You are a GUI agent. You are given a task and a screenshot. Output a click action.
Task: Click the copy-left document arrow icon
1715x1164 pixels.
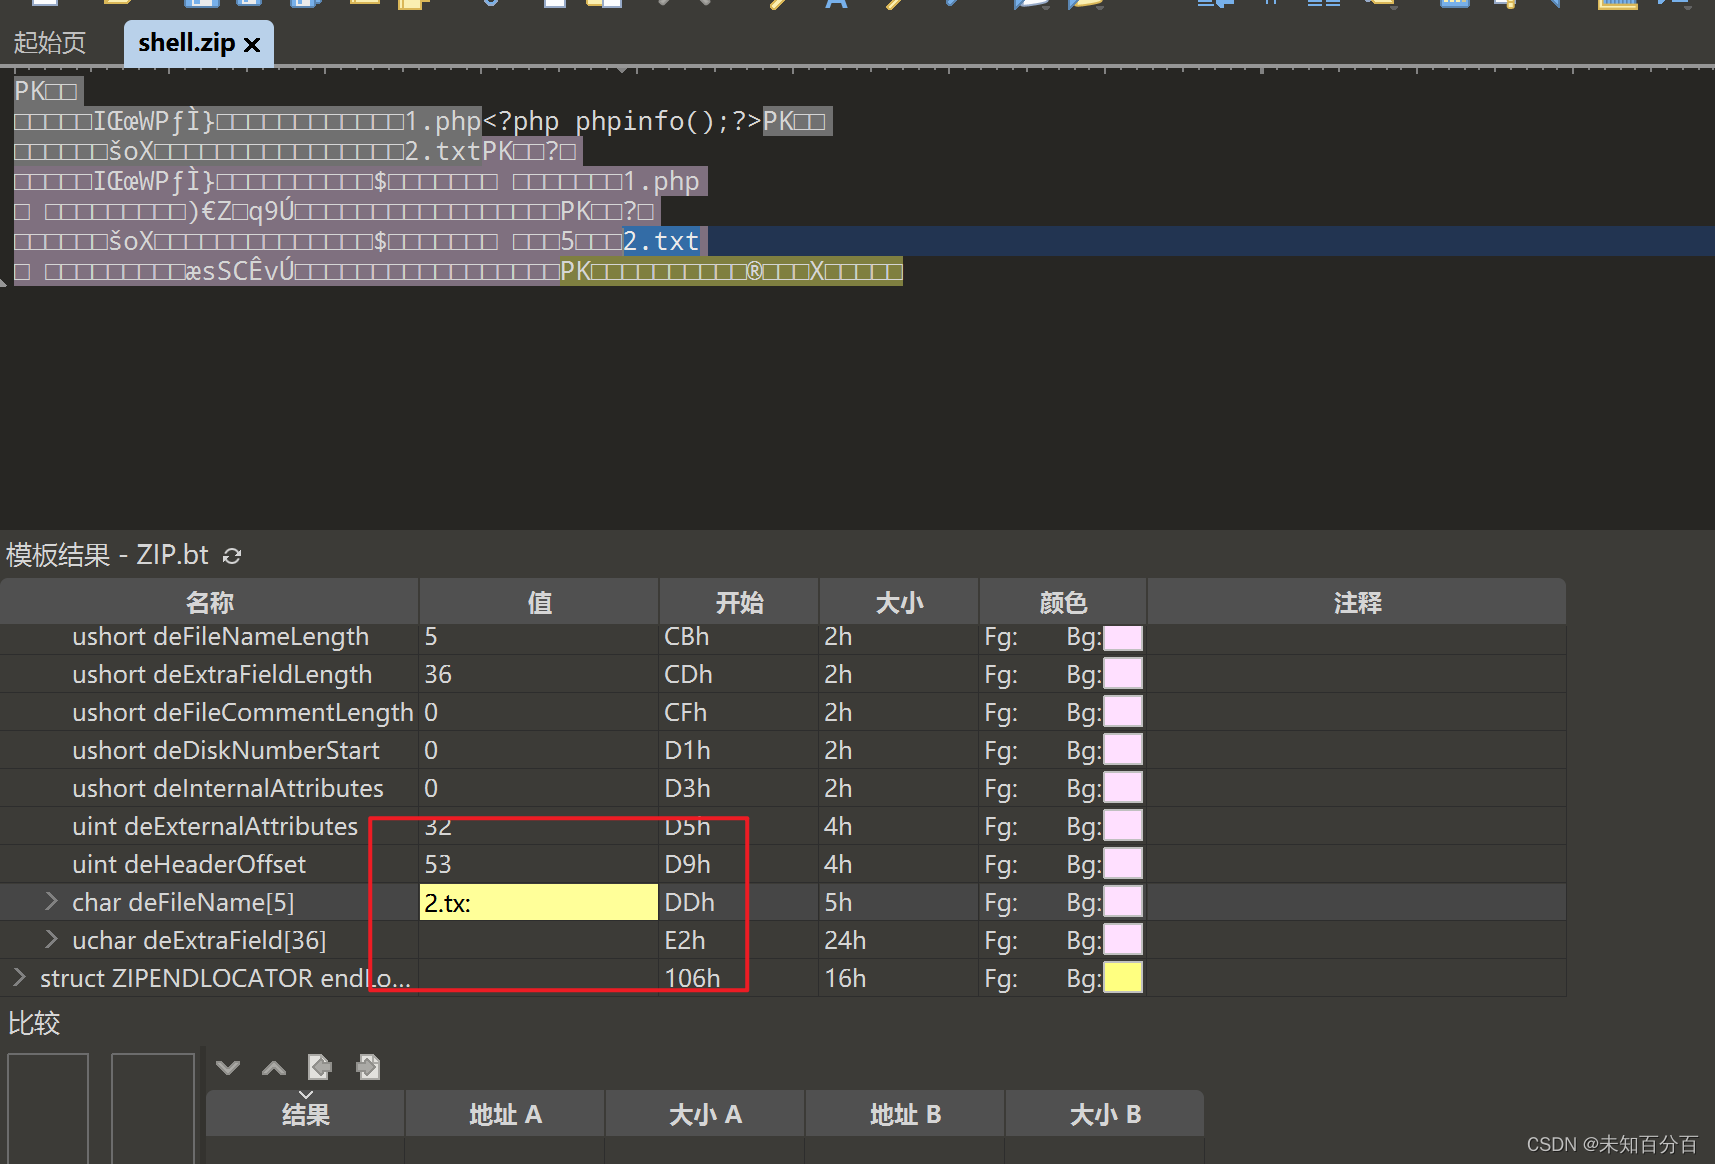320,1067
